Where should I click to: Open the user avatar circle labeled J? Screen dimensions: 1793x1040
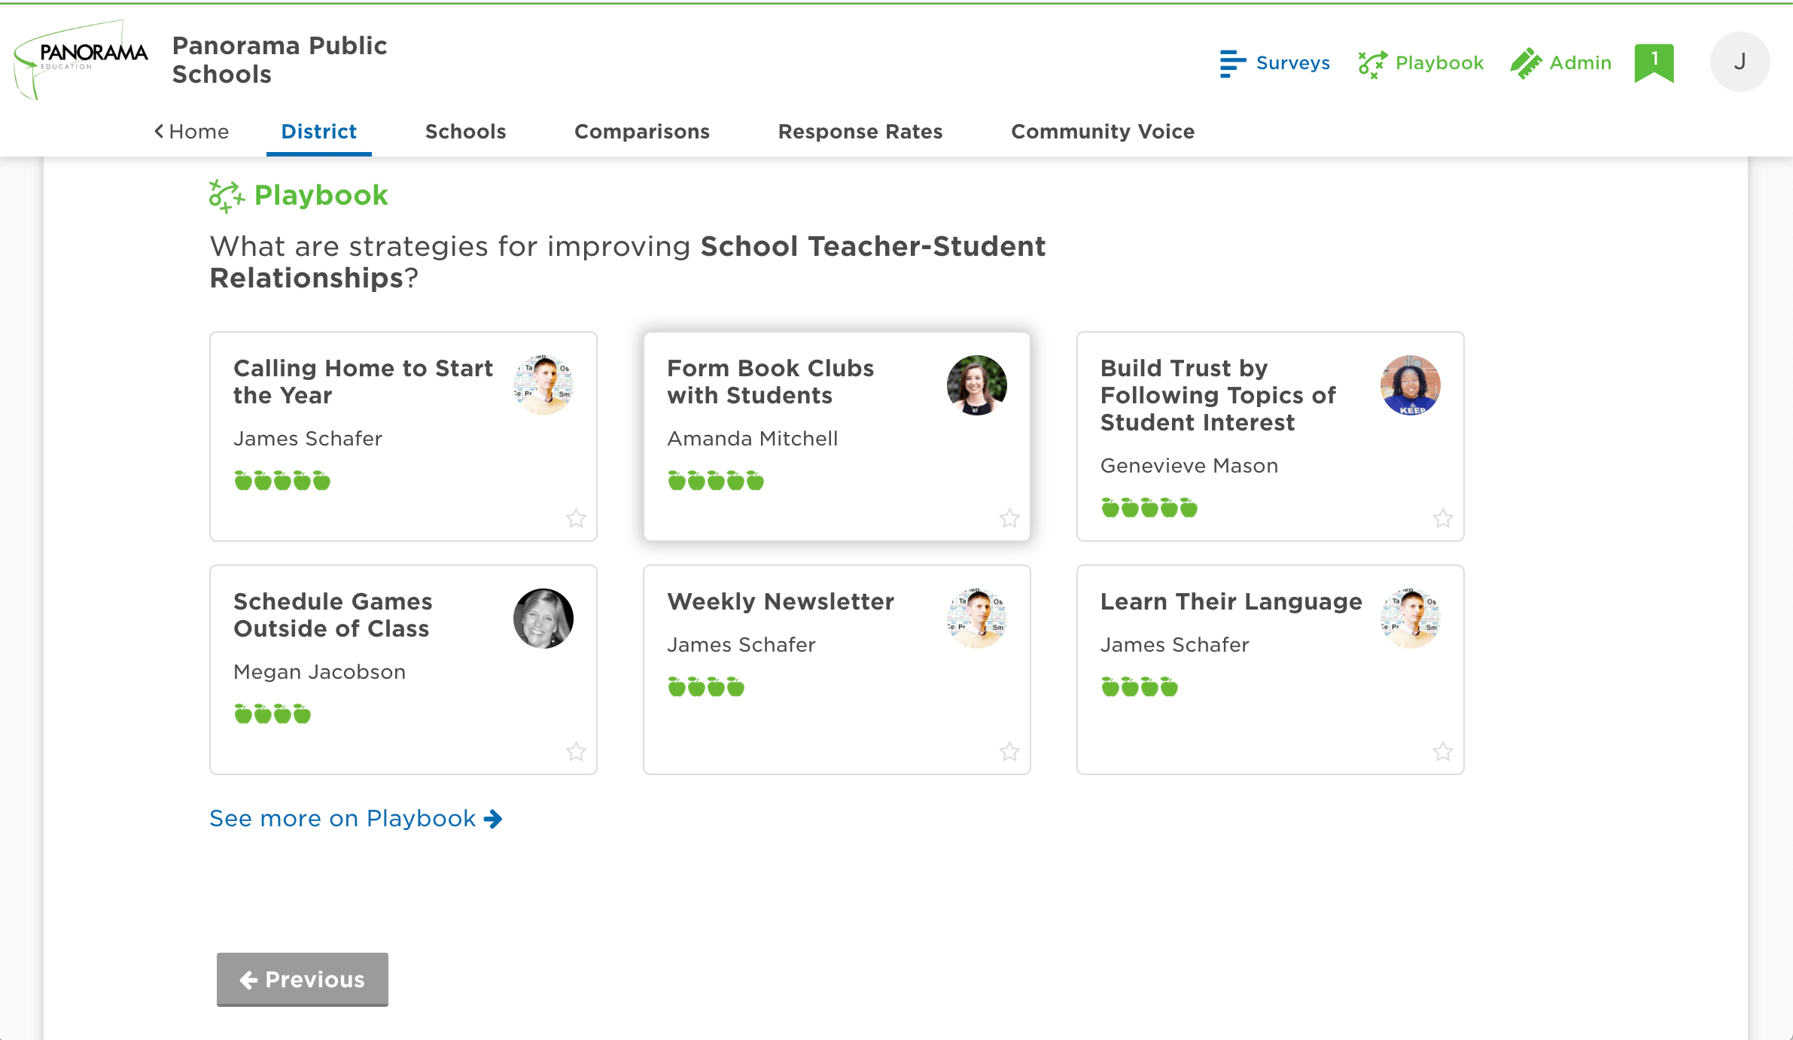pos(1740,61)
